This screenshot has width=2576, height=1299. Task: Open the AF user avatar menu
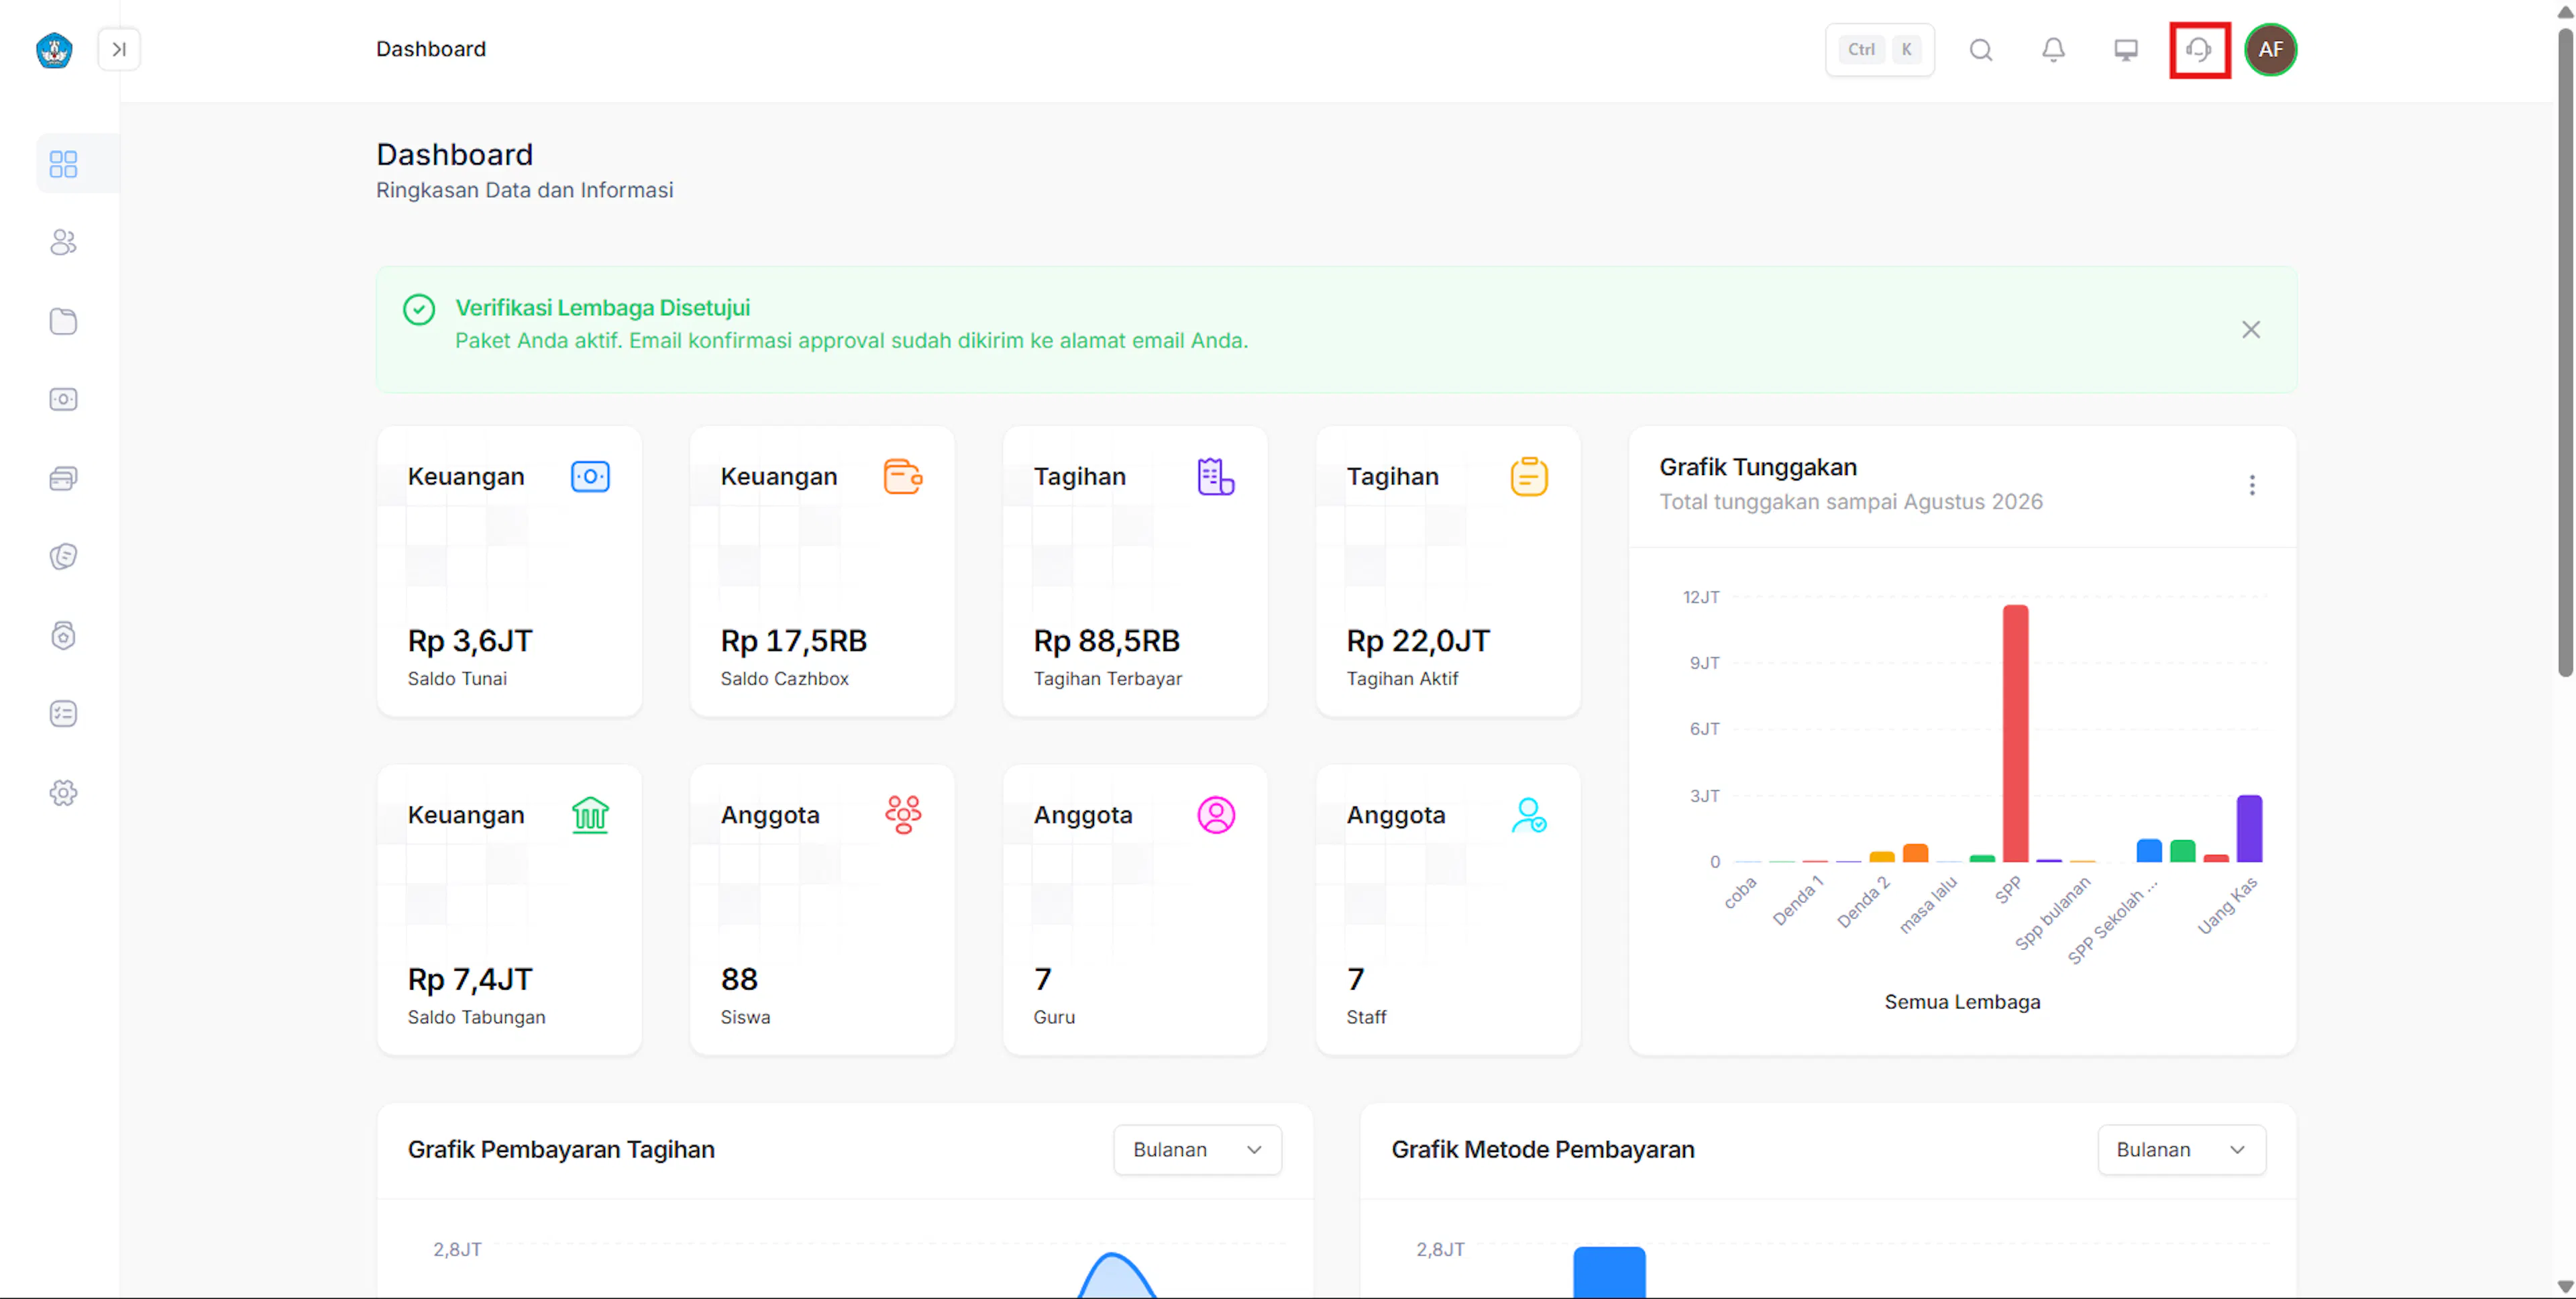[2270, 50]
